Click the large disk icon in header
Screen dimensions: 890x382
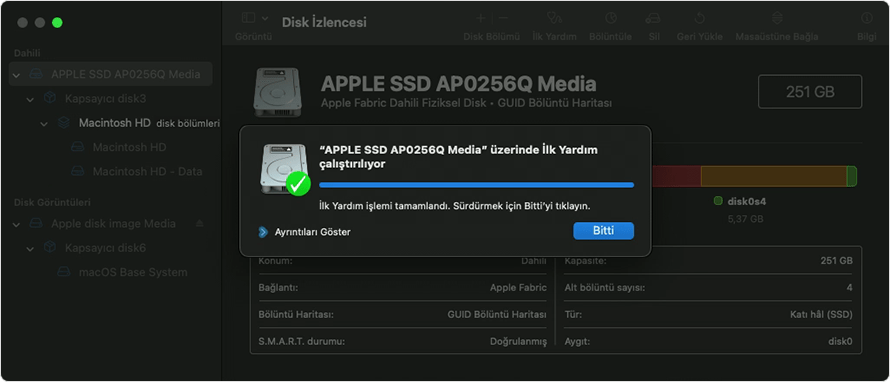[278, 93]
